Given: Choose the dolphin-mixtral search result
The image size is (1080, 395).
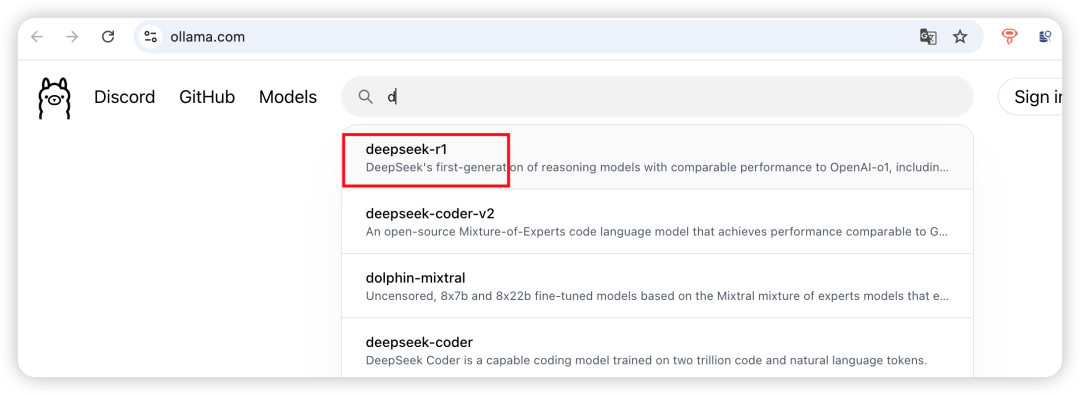Looking at the screenshot, I should [x=657, y=286].
